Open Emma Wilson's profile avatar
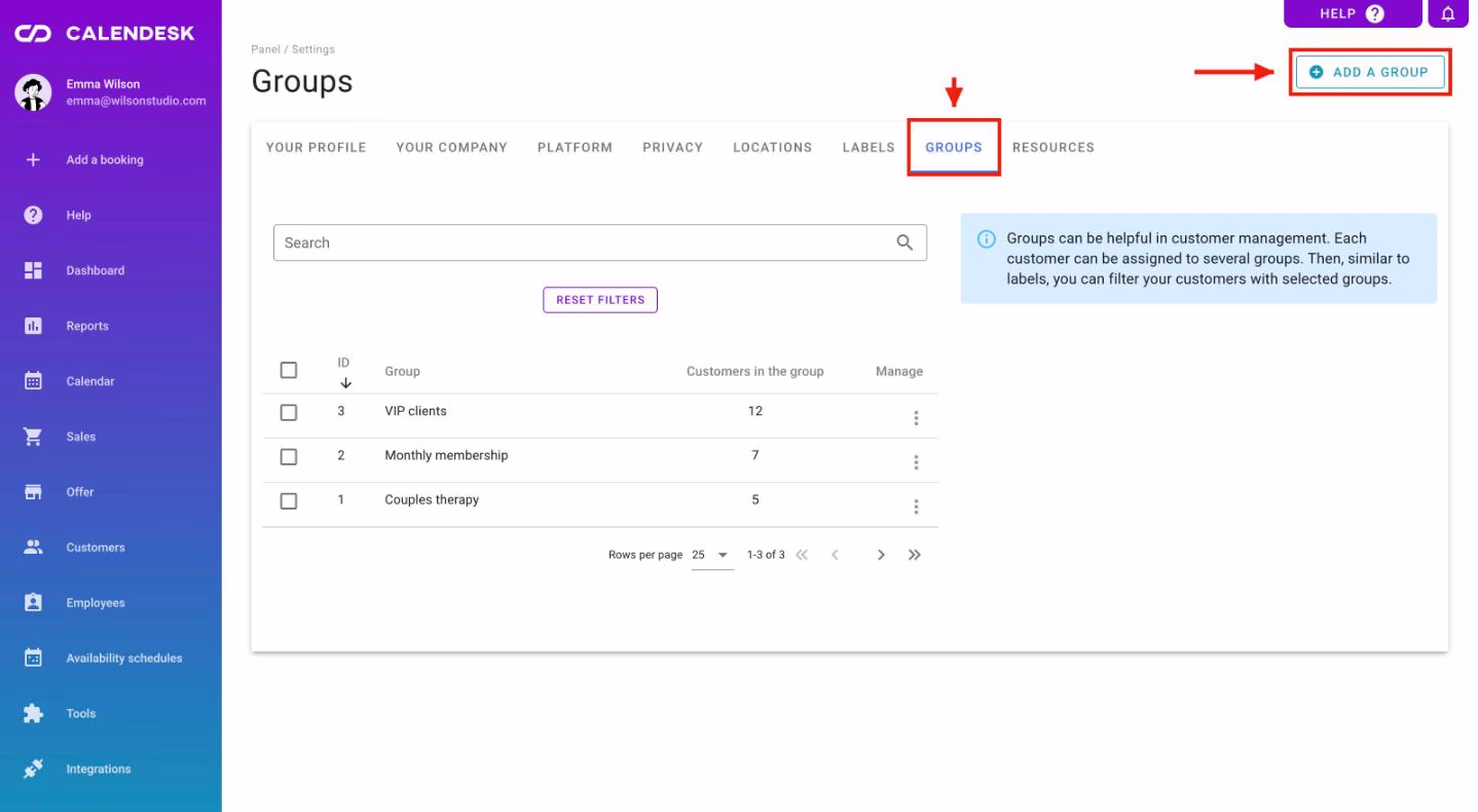Image resolution: width=1478 pixels, height=812 pixels. [33, 92]
